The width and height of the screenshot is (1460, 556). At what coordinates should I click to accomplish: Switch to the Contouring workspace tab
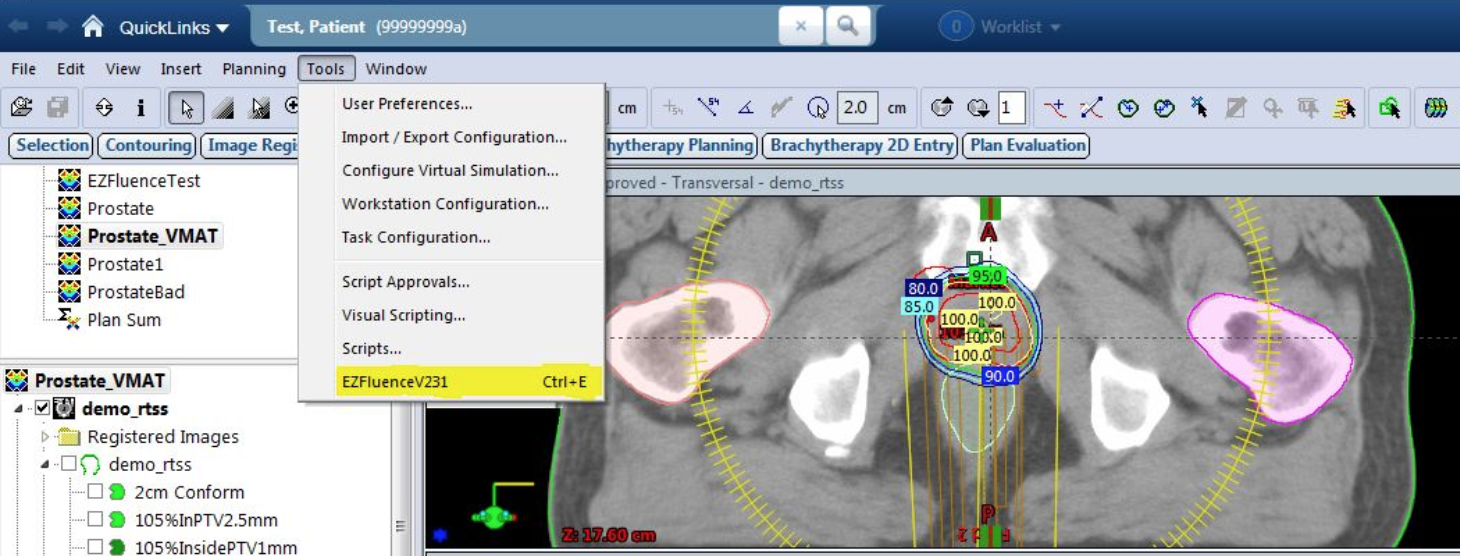pyautogui.click(x=148, y=145)
